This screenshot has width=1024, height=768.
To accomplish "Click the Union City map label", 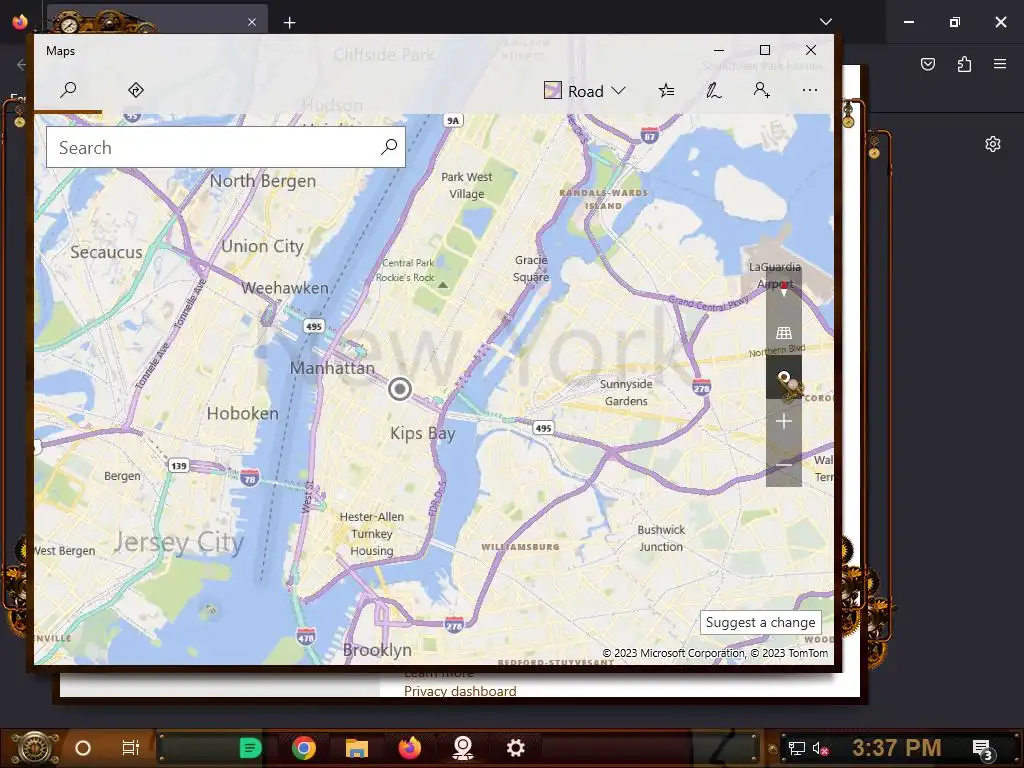I will click(263, 246).
